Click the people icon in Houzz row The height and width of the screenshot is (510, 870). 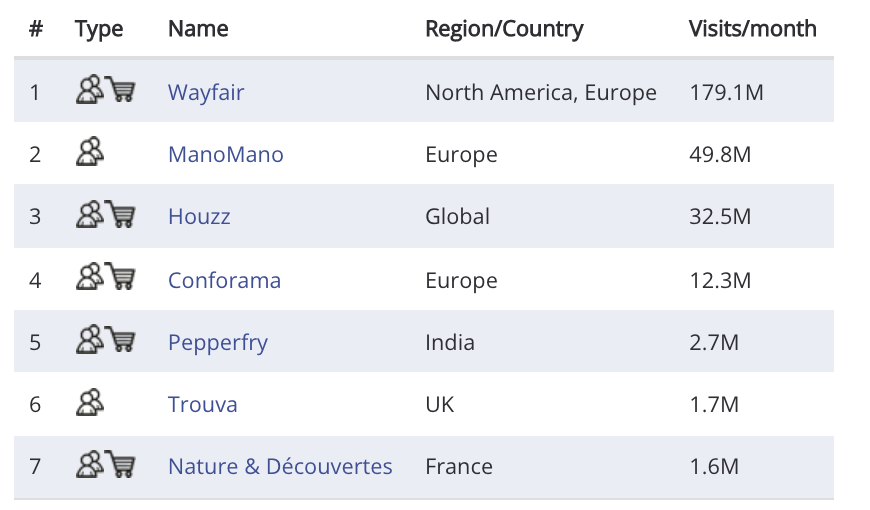90,214
